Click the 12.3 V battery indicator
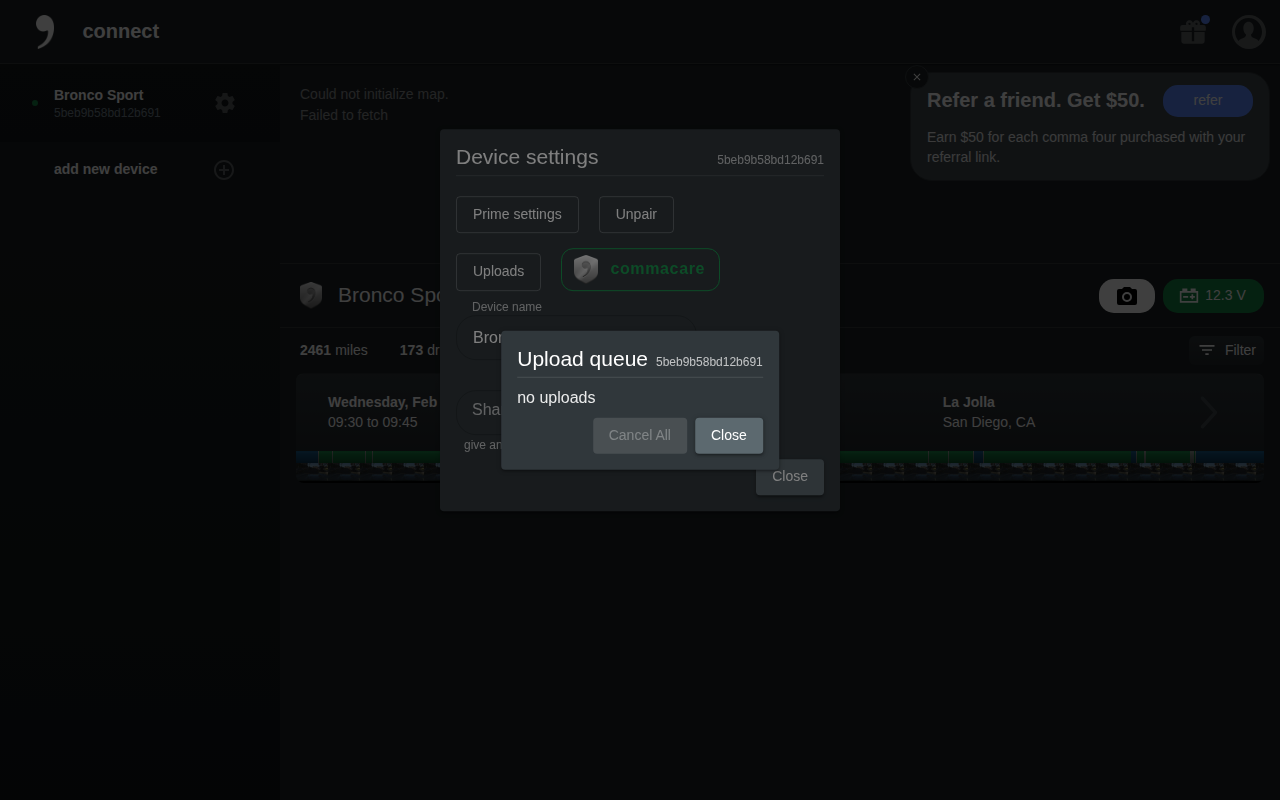Screen dimensions: 1280x800 click(x=1213, y=296)
